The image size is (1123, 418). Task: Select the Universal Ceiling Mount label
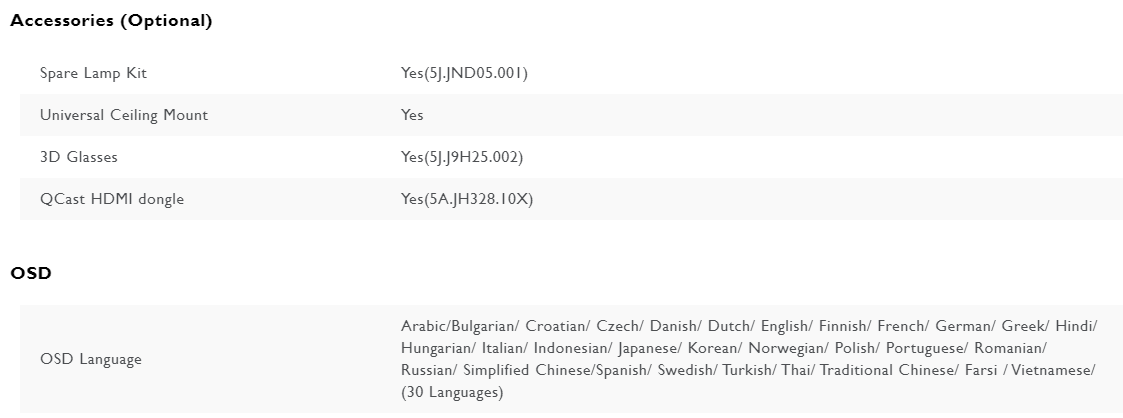[x=124, y=115]
